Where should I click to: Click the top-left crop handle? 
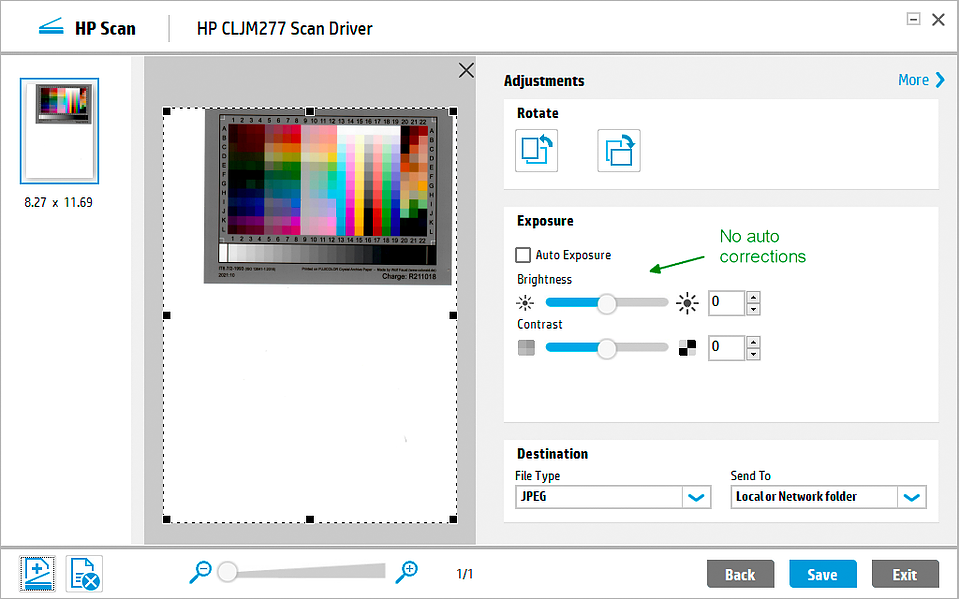[x=166, y=111]
